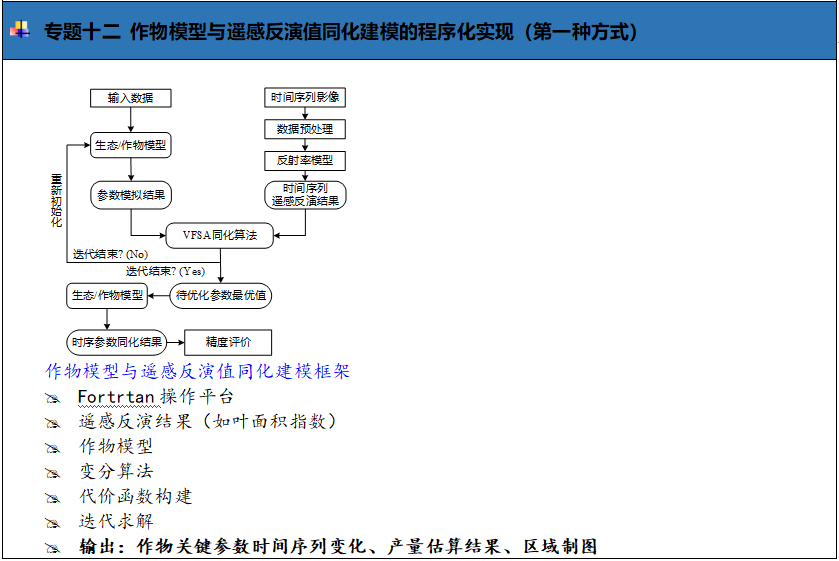Select the text 遥感反演结果（如叶面积指数）
Screen dimensions: 839x561
[x=208, y=421]
